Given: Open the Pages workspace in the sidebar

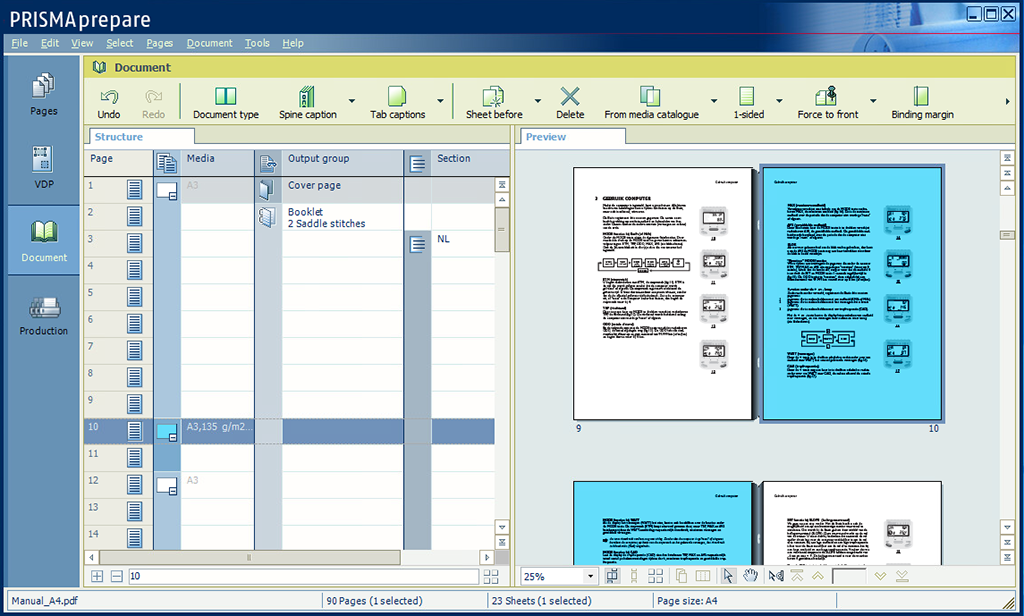Looking at the screenshot, I should coord(44,94).
